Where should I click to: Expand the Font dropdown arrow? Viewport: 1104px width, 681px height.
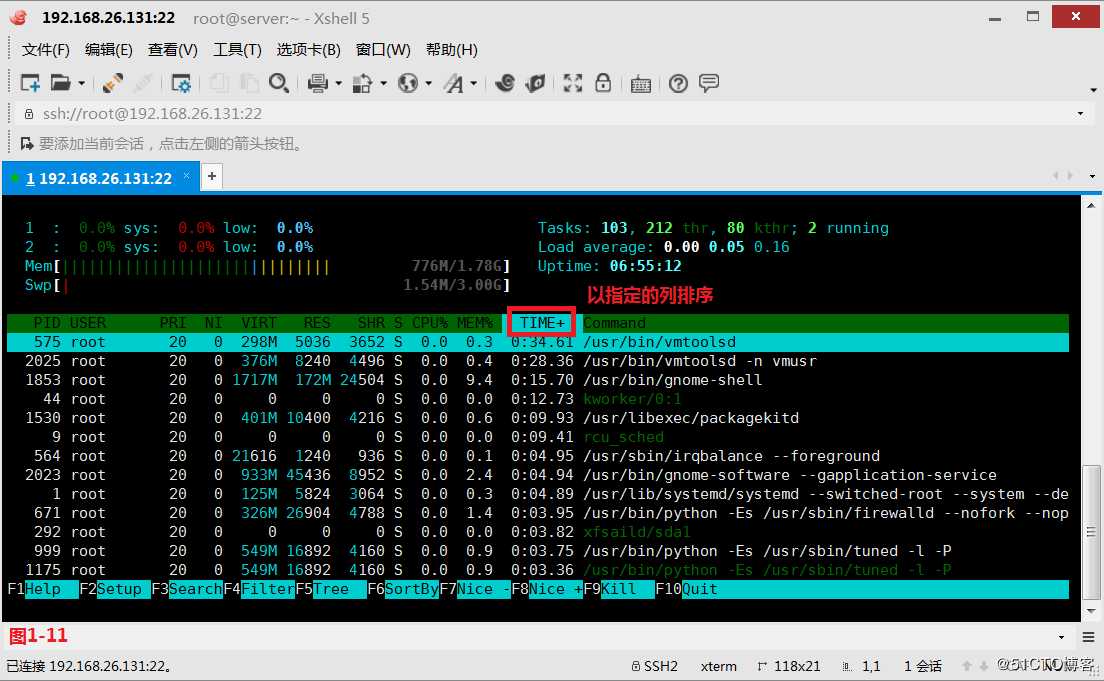click(x=474, y=83)
